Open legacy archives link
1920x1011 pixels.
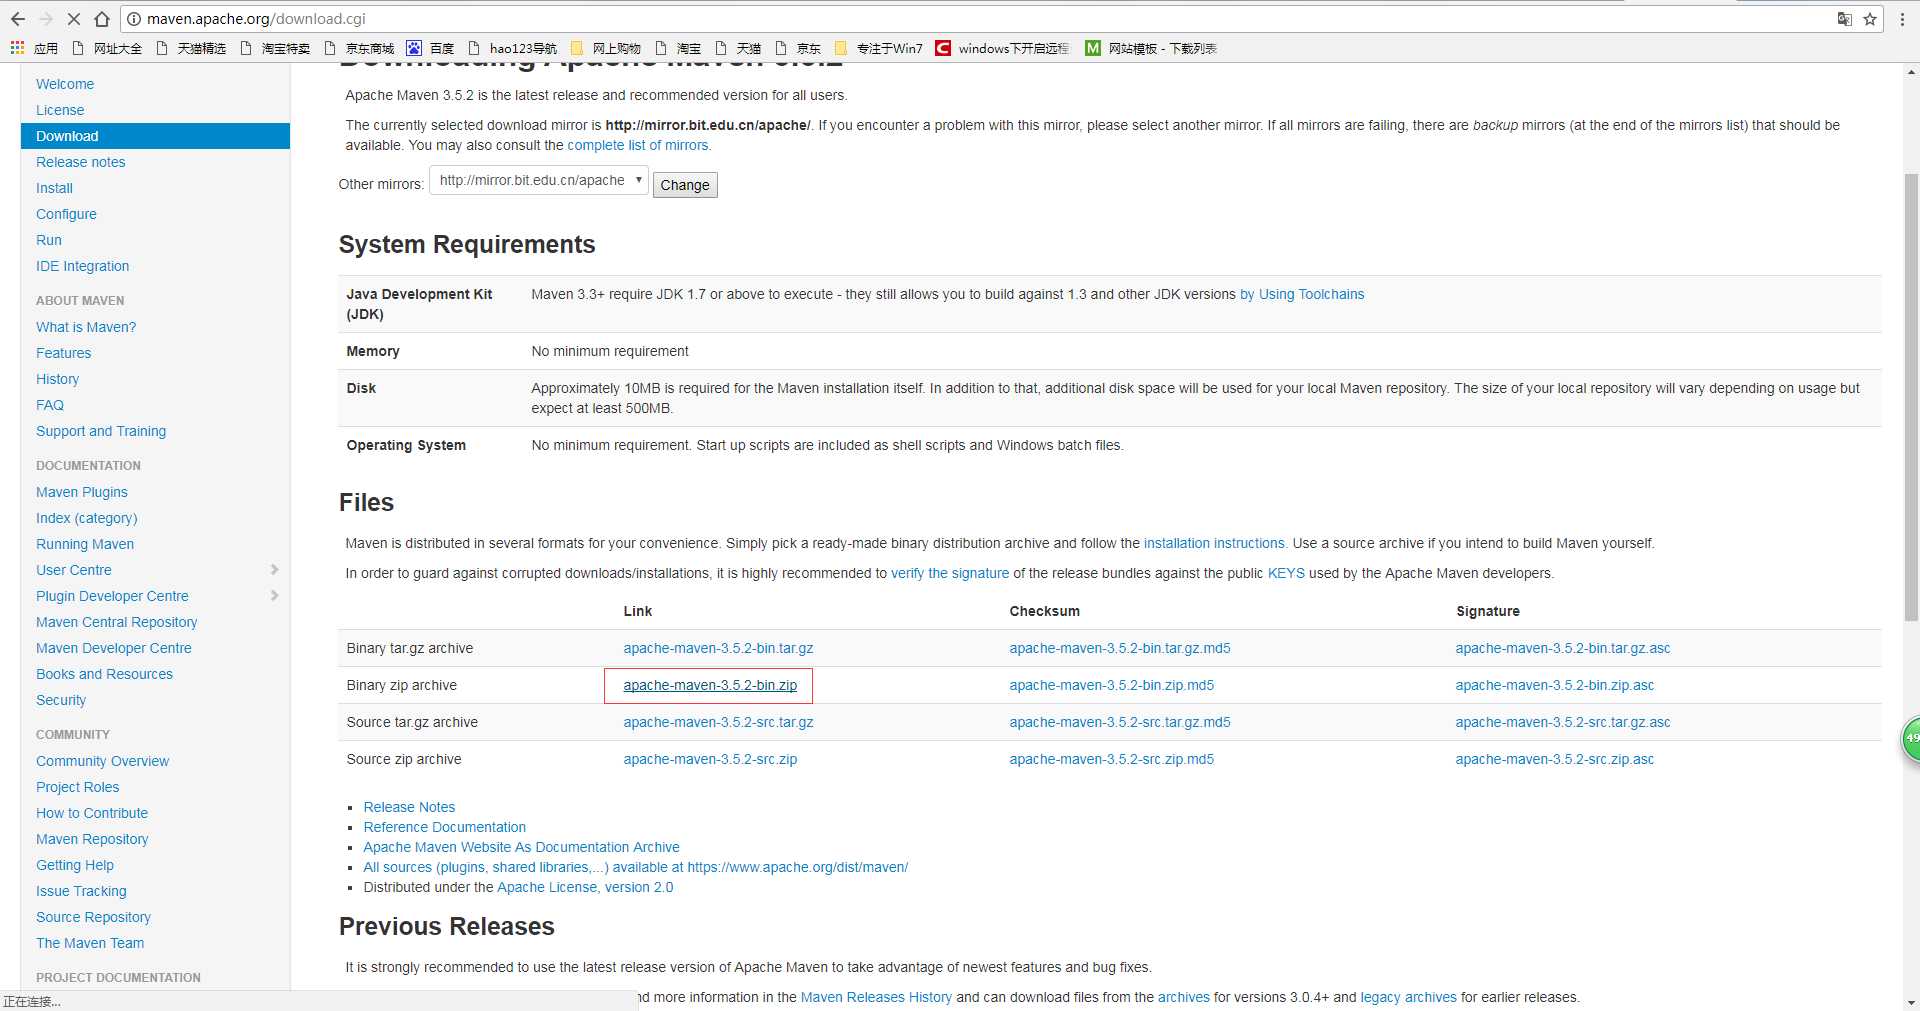tap(1408, 997)
